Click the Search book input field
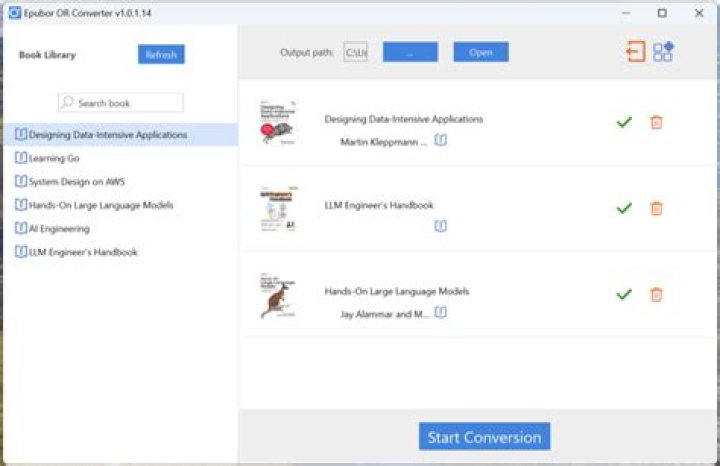This screenshot has height=466, width=720. (x=121, y=103)
